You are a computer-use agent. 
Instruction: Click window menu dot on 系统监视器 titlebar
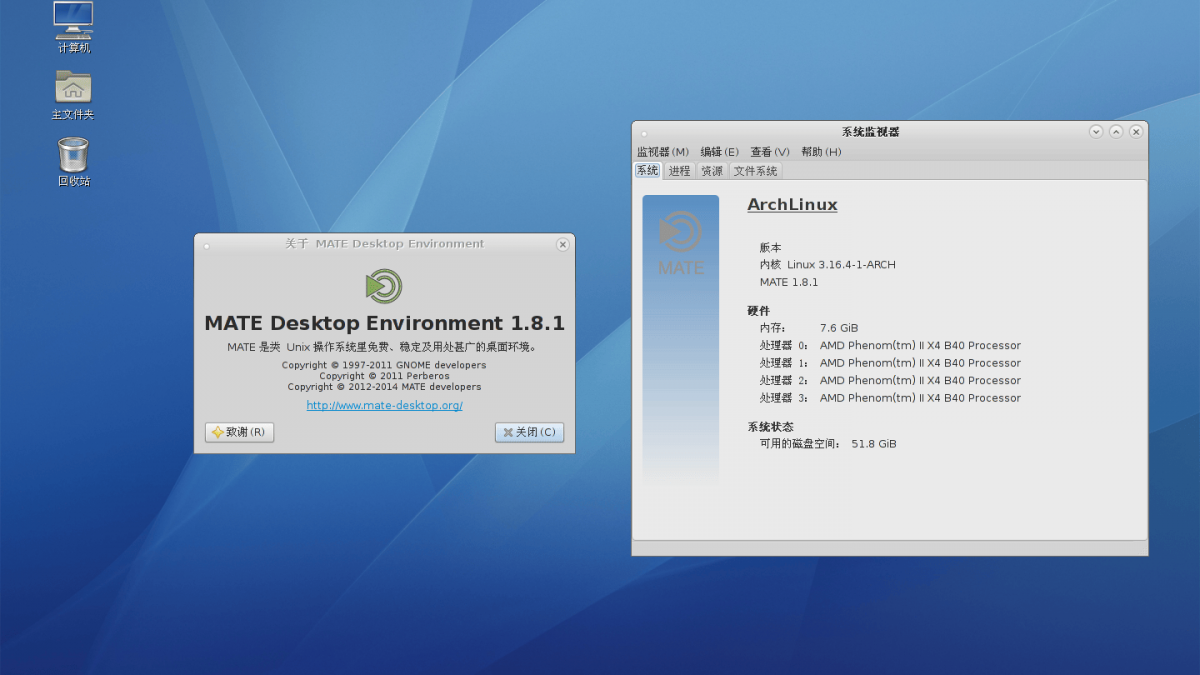tap(644, 133)
